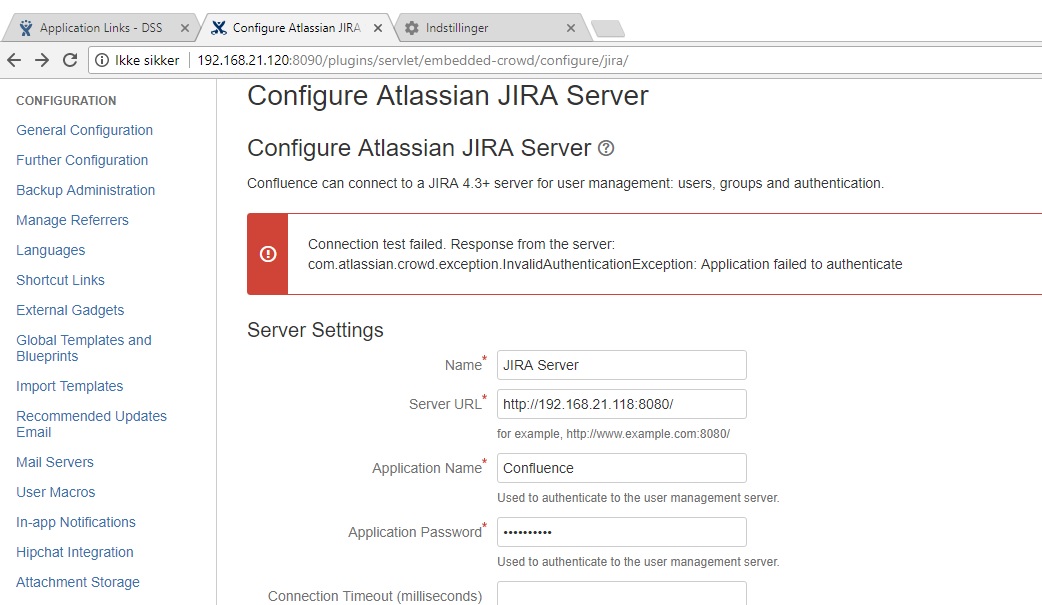This screenshot has height=605, width=1042.
Task: Close the Indstillinger tab
Action: [x=571, y=28]
